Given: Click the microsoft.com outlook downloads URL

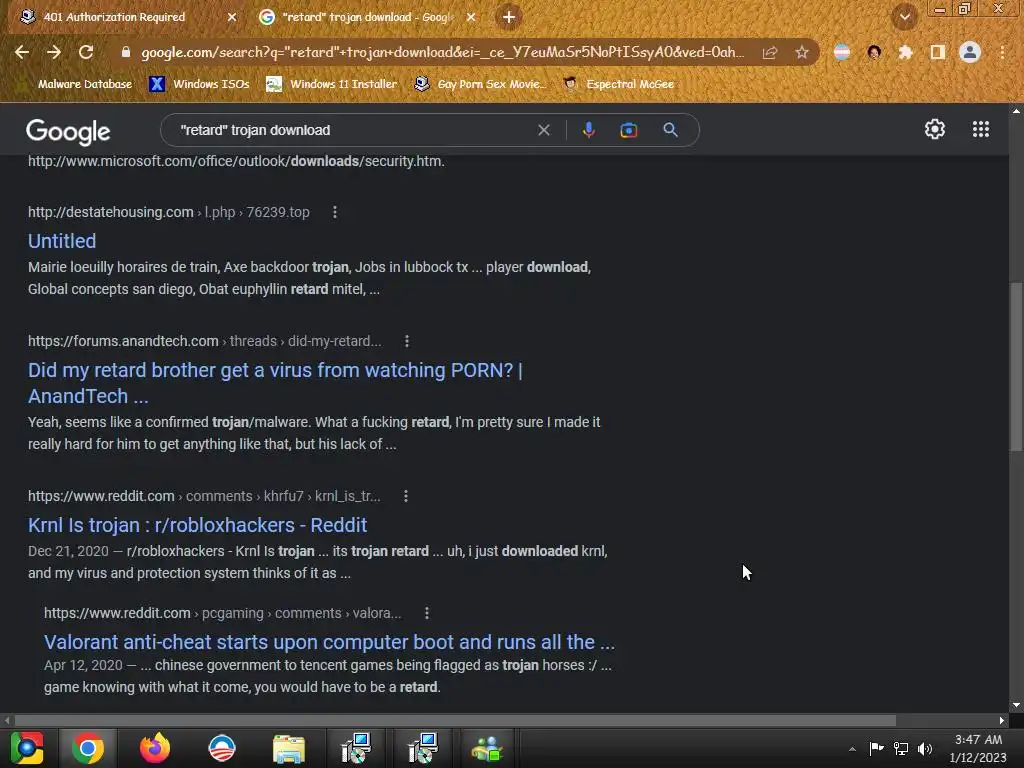Looking at the screenshot, I should (x=236, y=161).
